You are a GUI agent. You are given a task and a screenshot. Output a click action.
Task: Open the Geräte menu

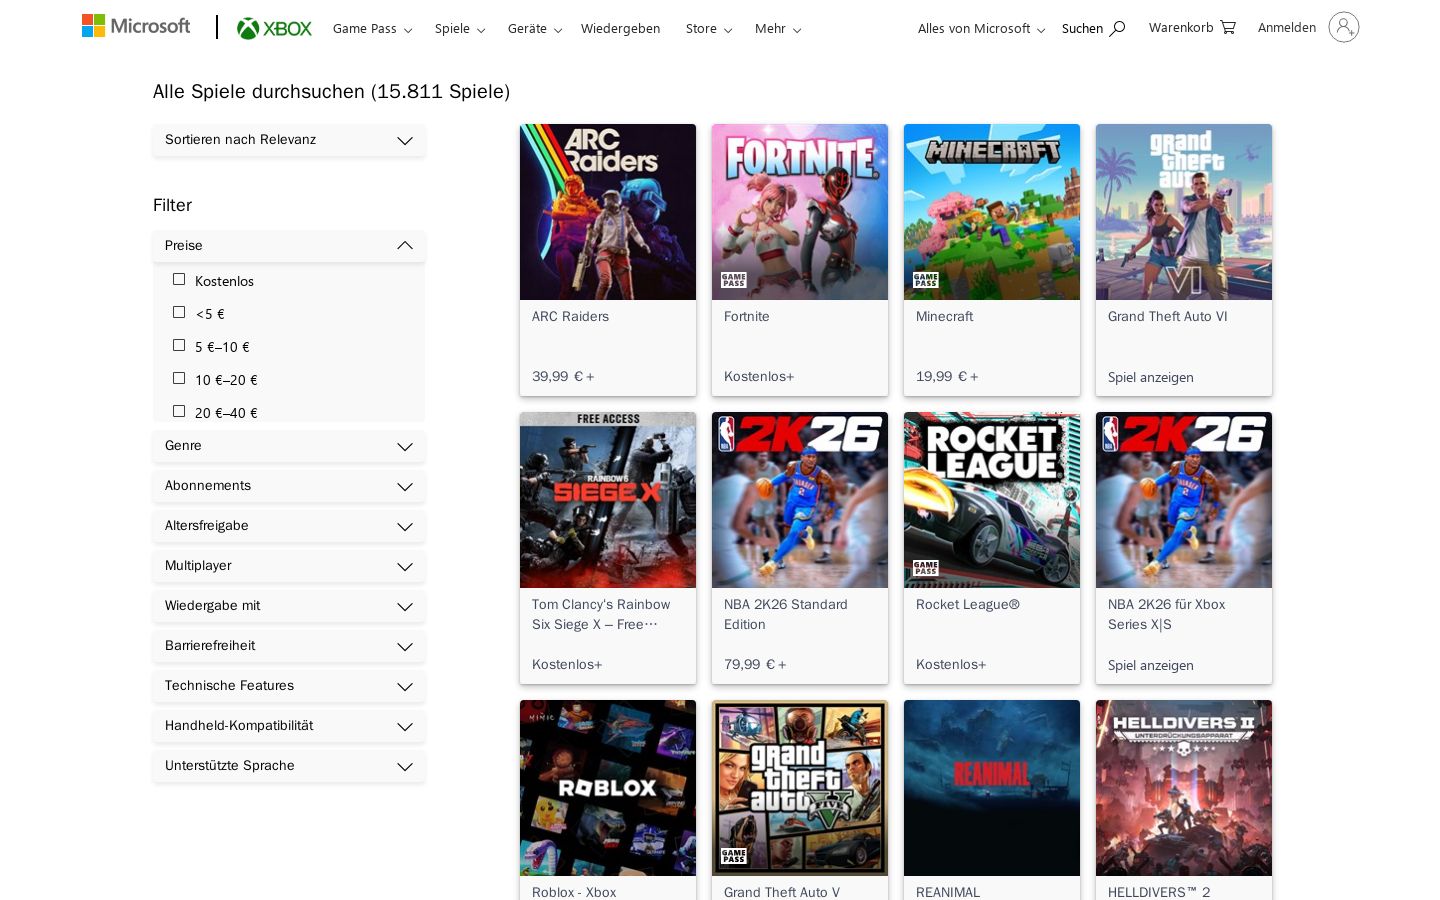click(534, 29)
